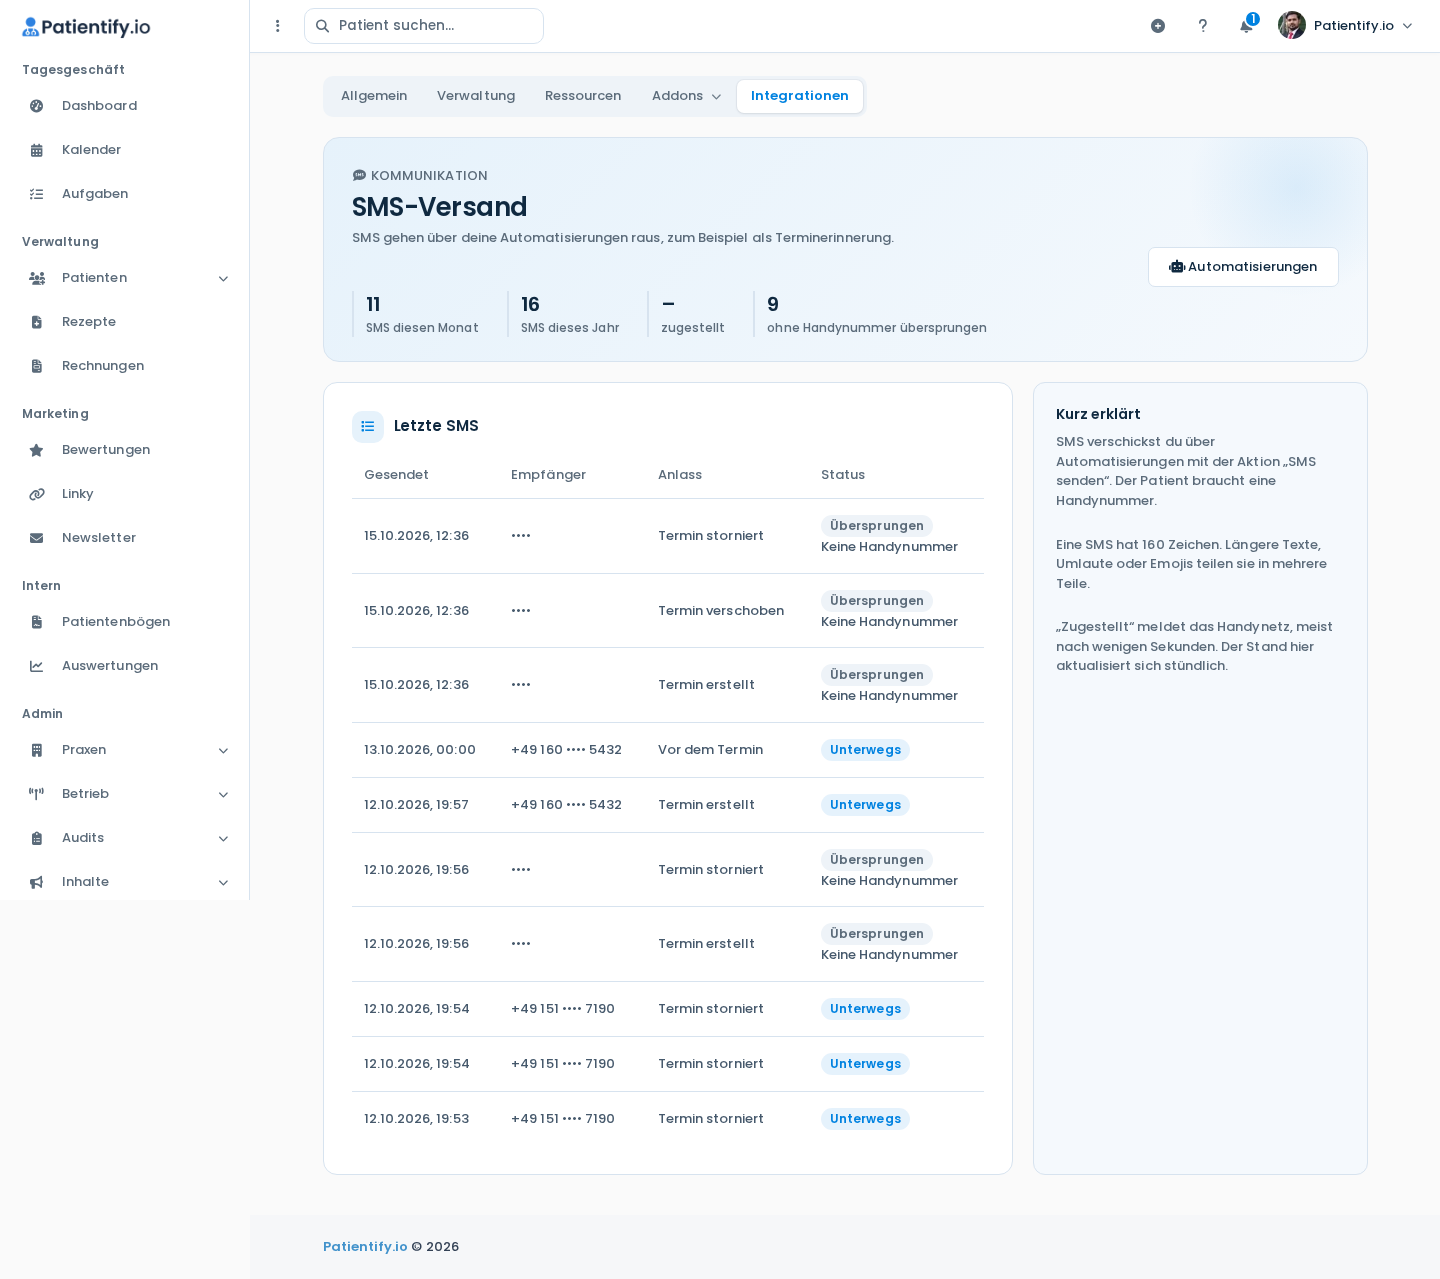Click the Automatisierungen button
The height and width of the screenshot is (1279, 1440).
(x=1243, y=267)
